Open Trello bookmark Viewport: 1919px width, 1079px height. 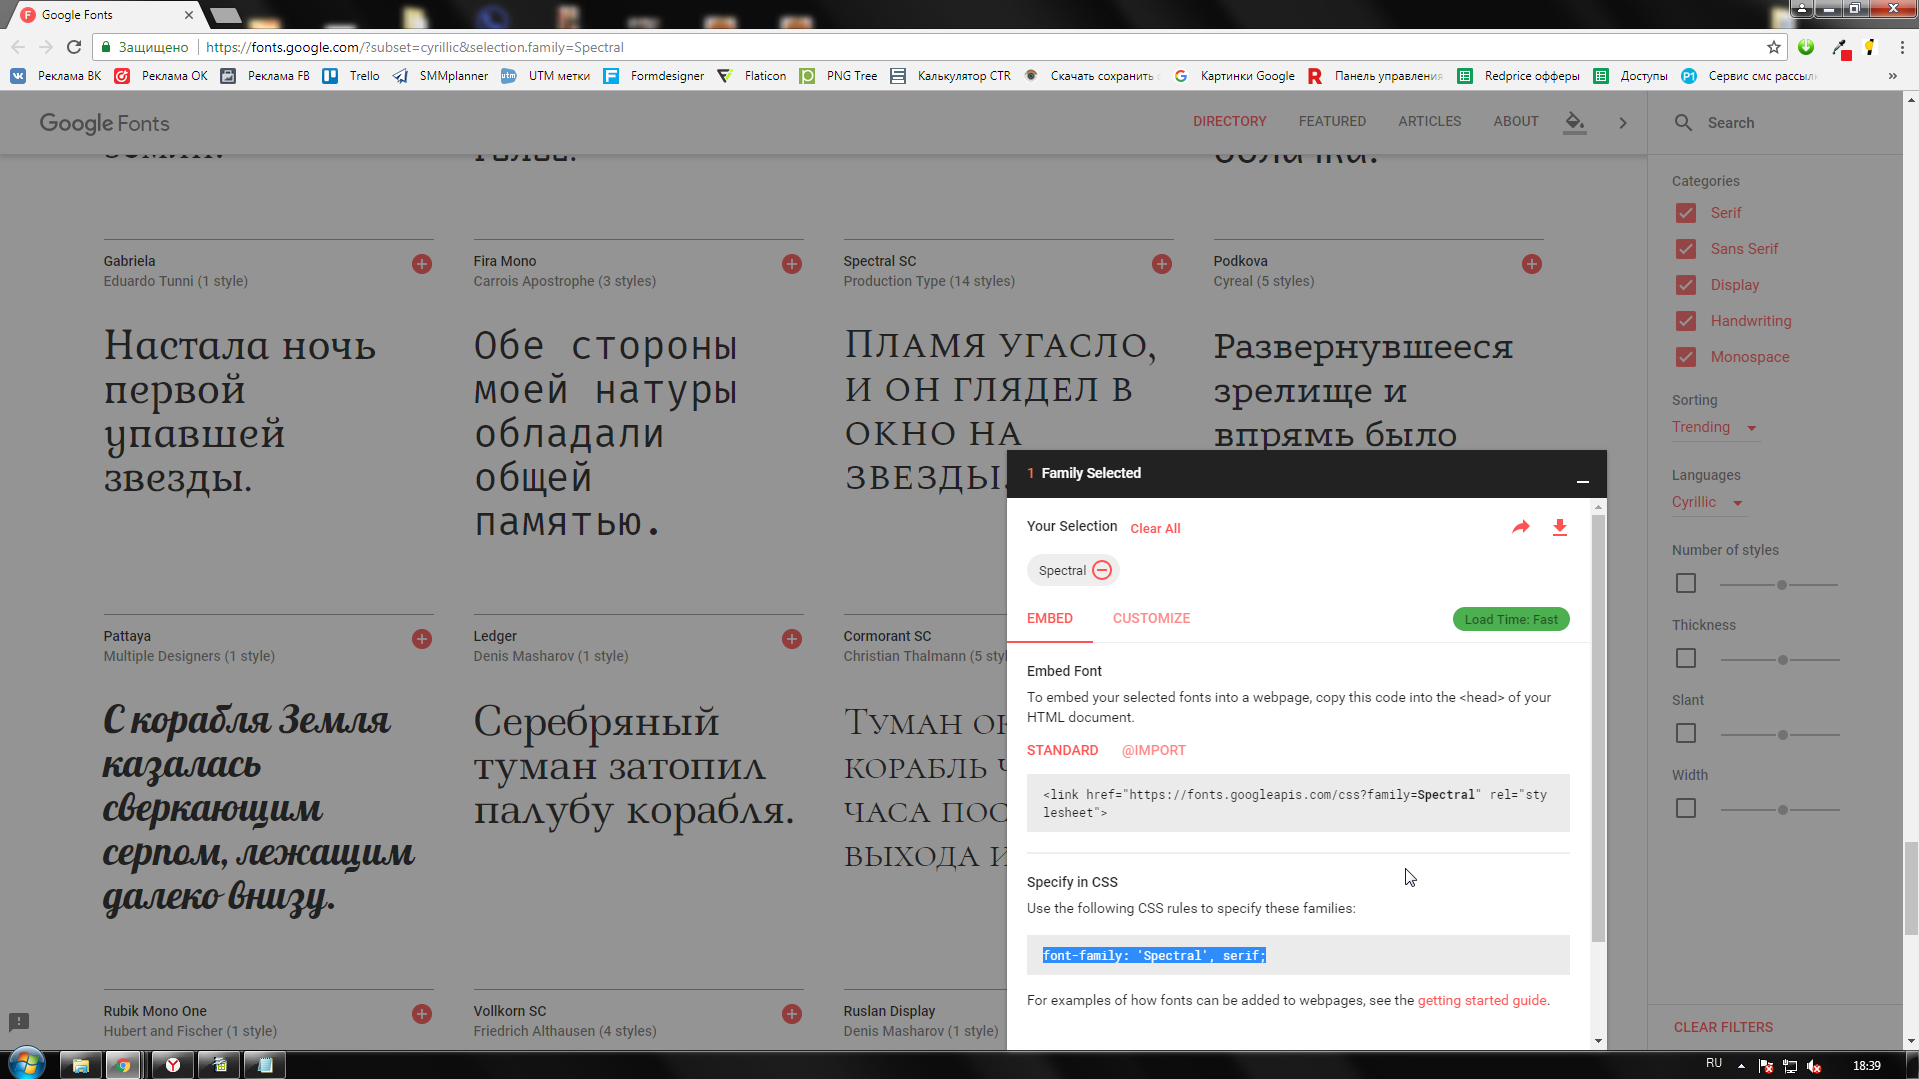351,76
